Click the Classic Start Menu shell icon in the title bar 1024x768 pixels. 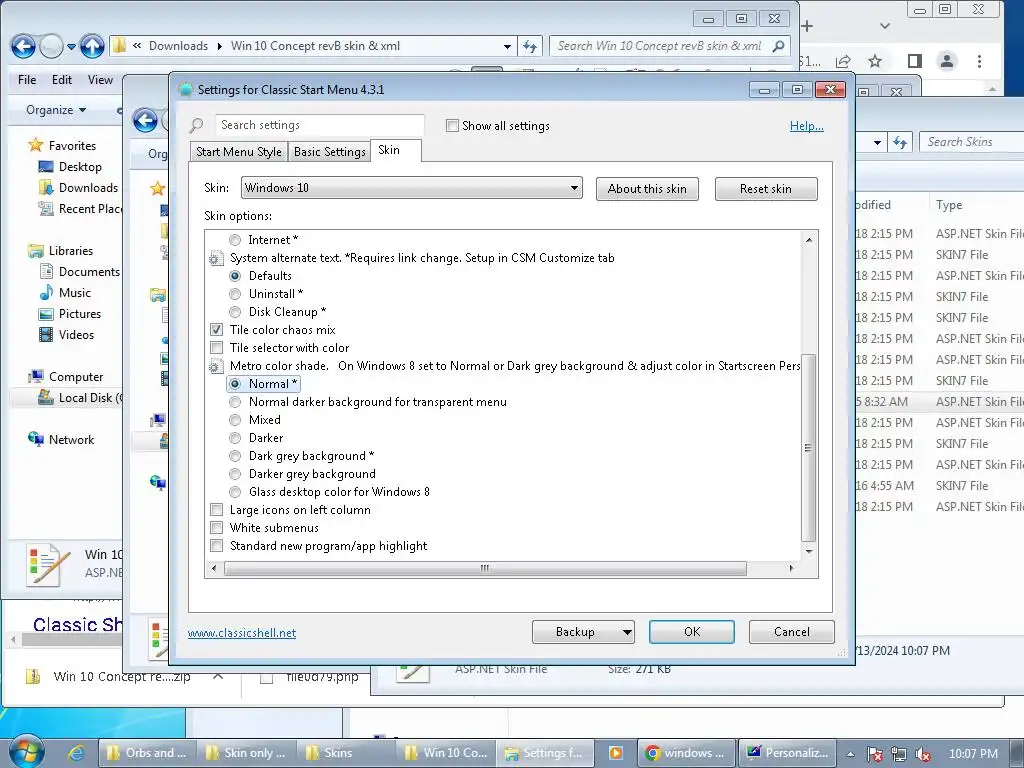pos(185,89)
